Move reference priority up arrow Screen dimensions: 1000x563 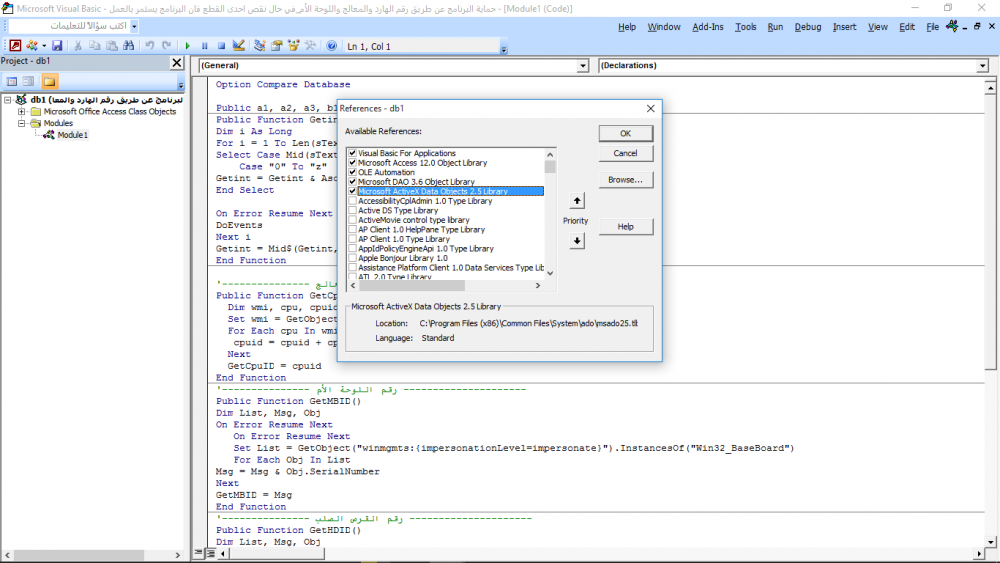click(x=577, y=201)
